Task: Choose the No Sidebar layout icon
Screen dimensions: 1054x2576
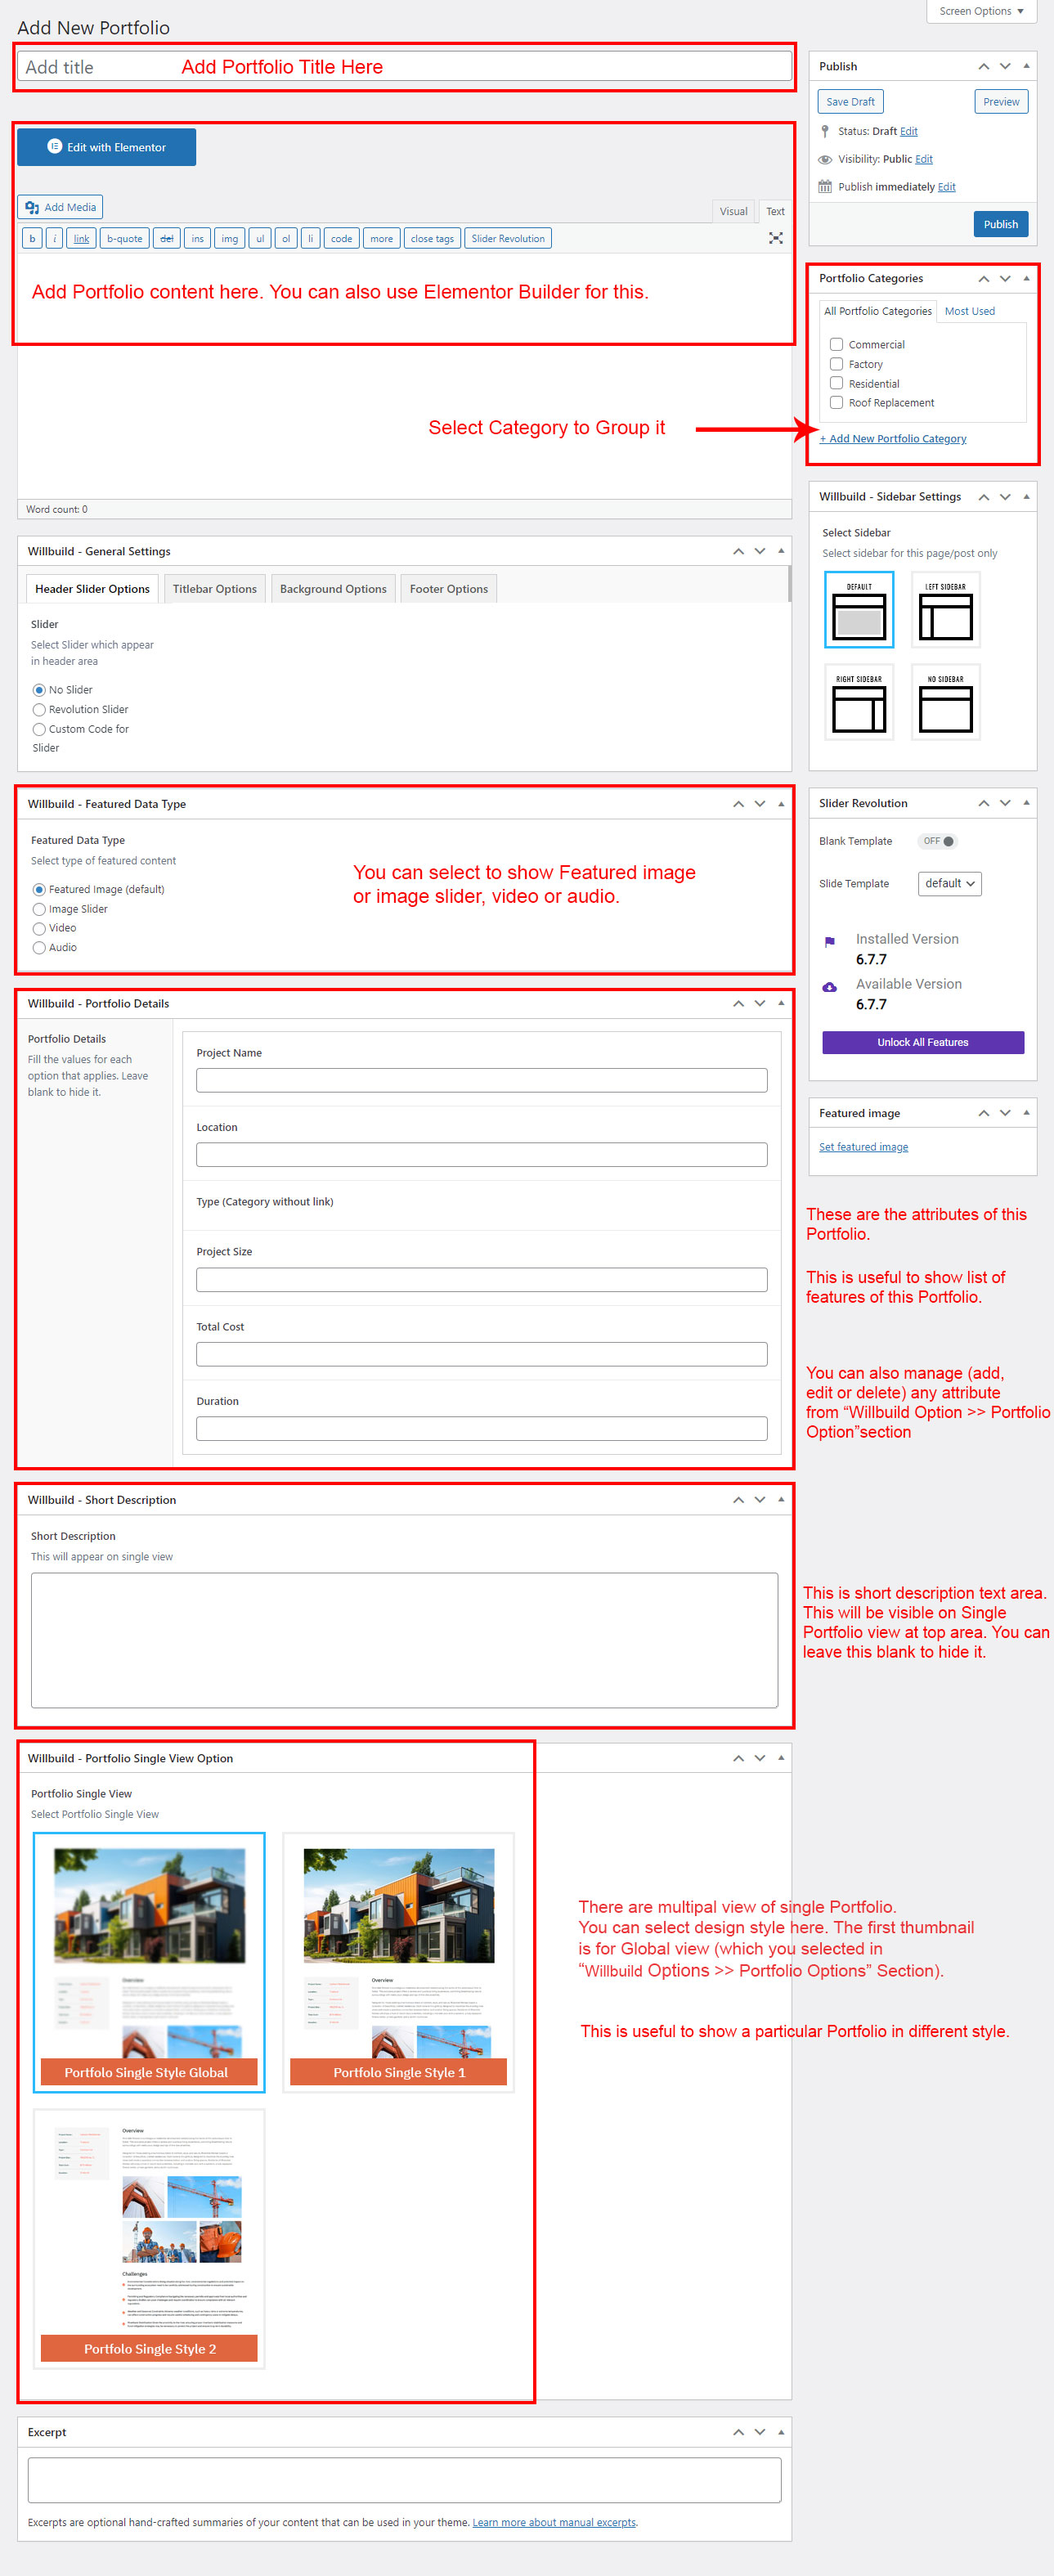Action: pyautogui.click(x=945, y=702)
